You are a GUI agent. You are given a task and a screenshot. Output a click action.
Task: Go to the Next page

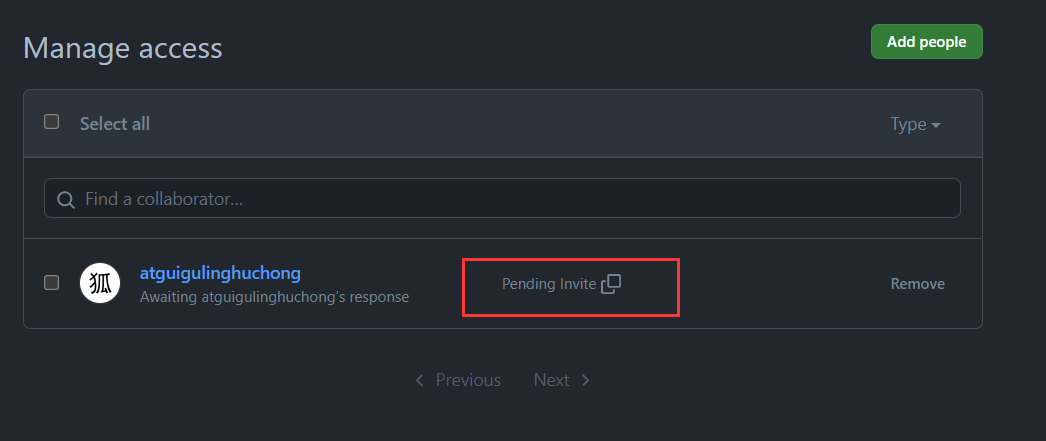562,380
